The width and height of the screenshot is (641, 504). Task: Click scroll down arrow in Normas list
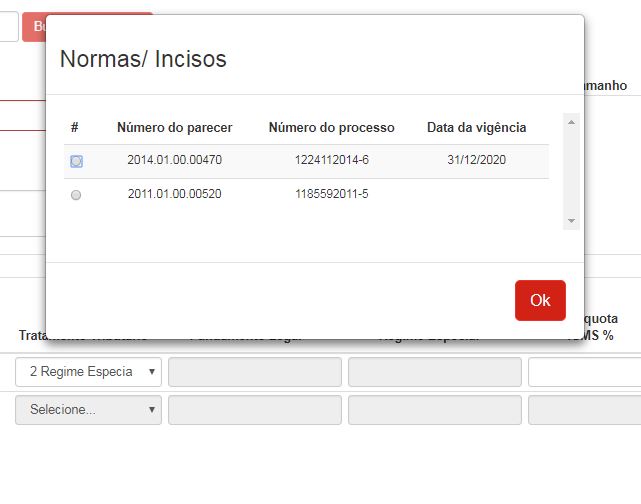pos(571,221)
